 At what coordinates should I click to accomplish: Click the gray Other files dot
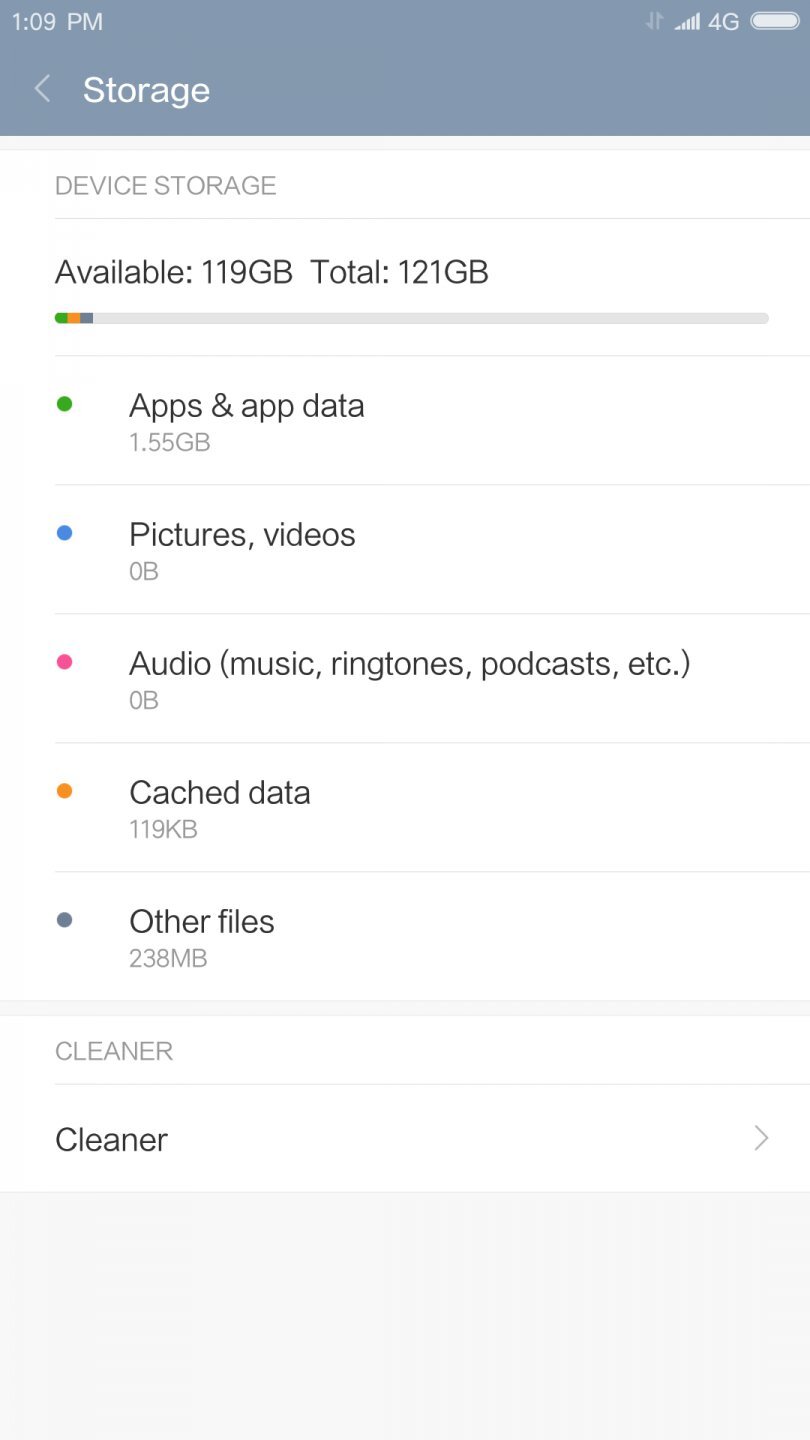(x=64, y=920)
